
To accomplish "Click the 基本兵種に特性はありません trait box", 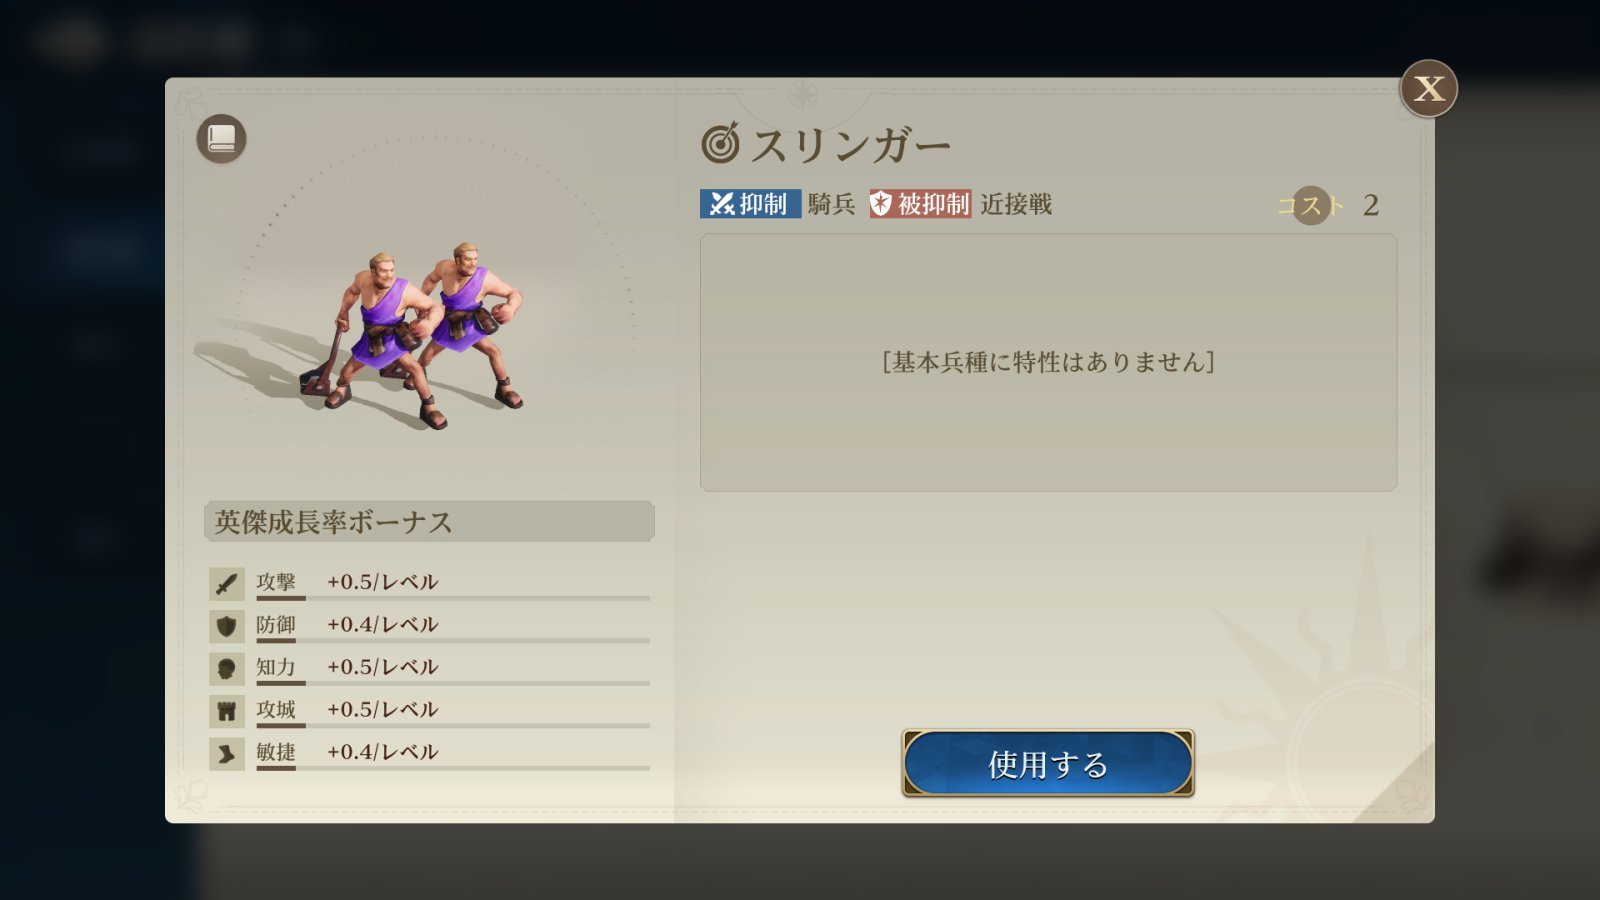I will 1048,363.
